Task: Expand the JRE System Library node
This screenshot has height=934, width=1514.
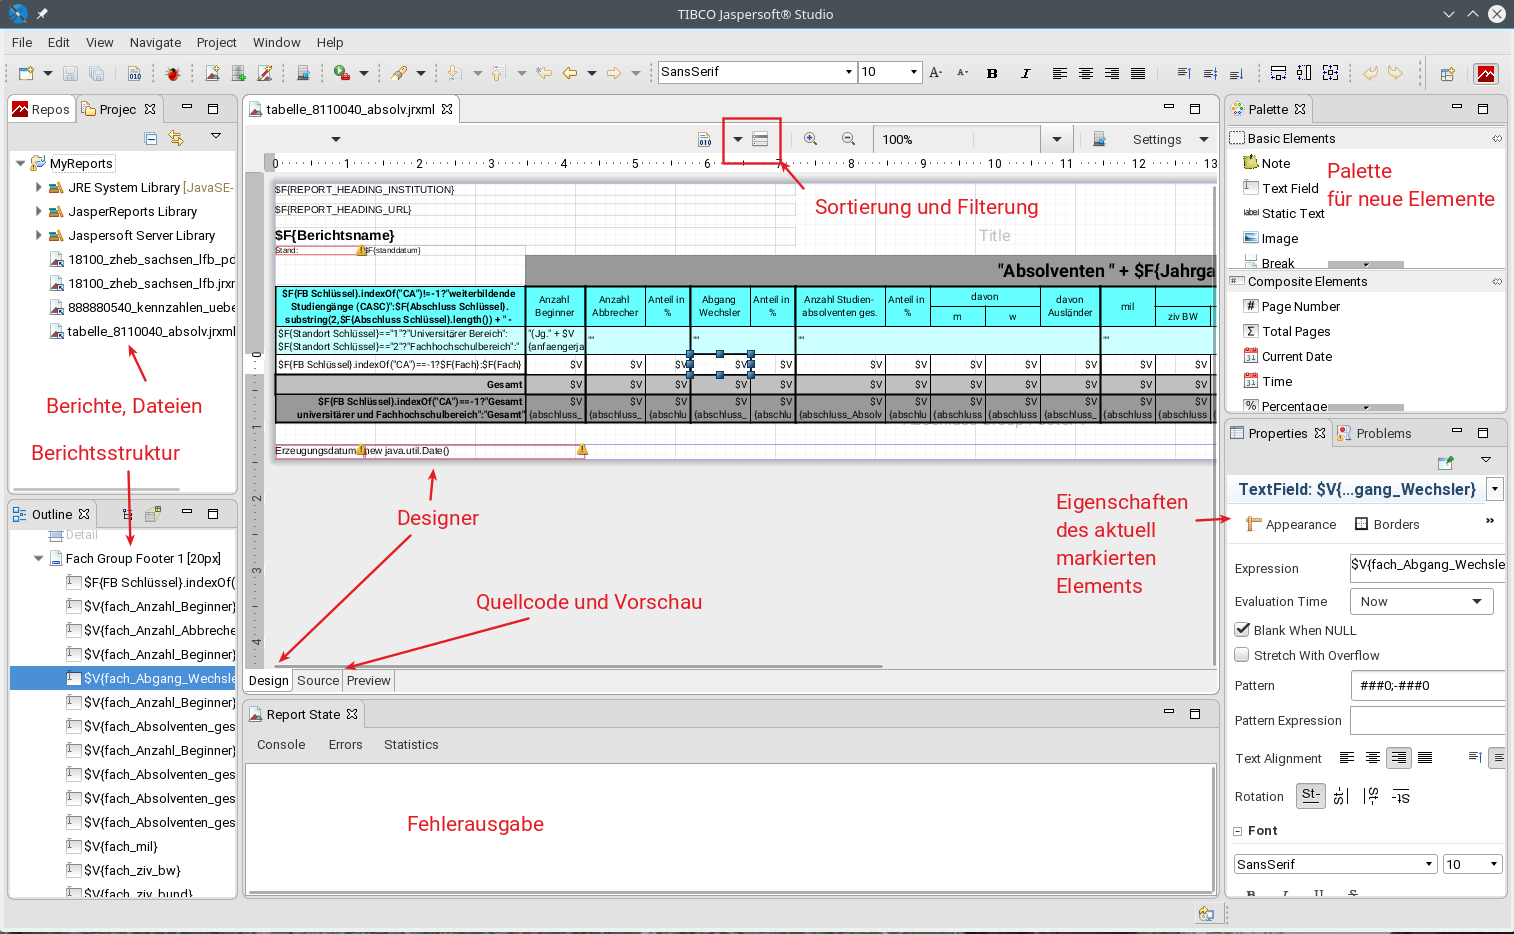Action: tap(39, 187)
